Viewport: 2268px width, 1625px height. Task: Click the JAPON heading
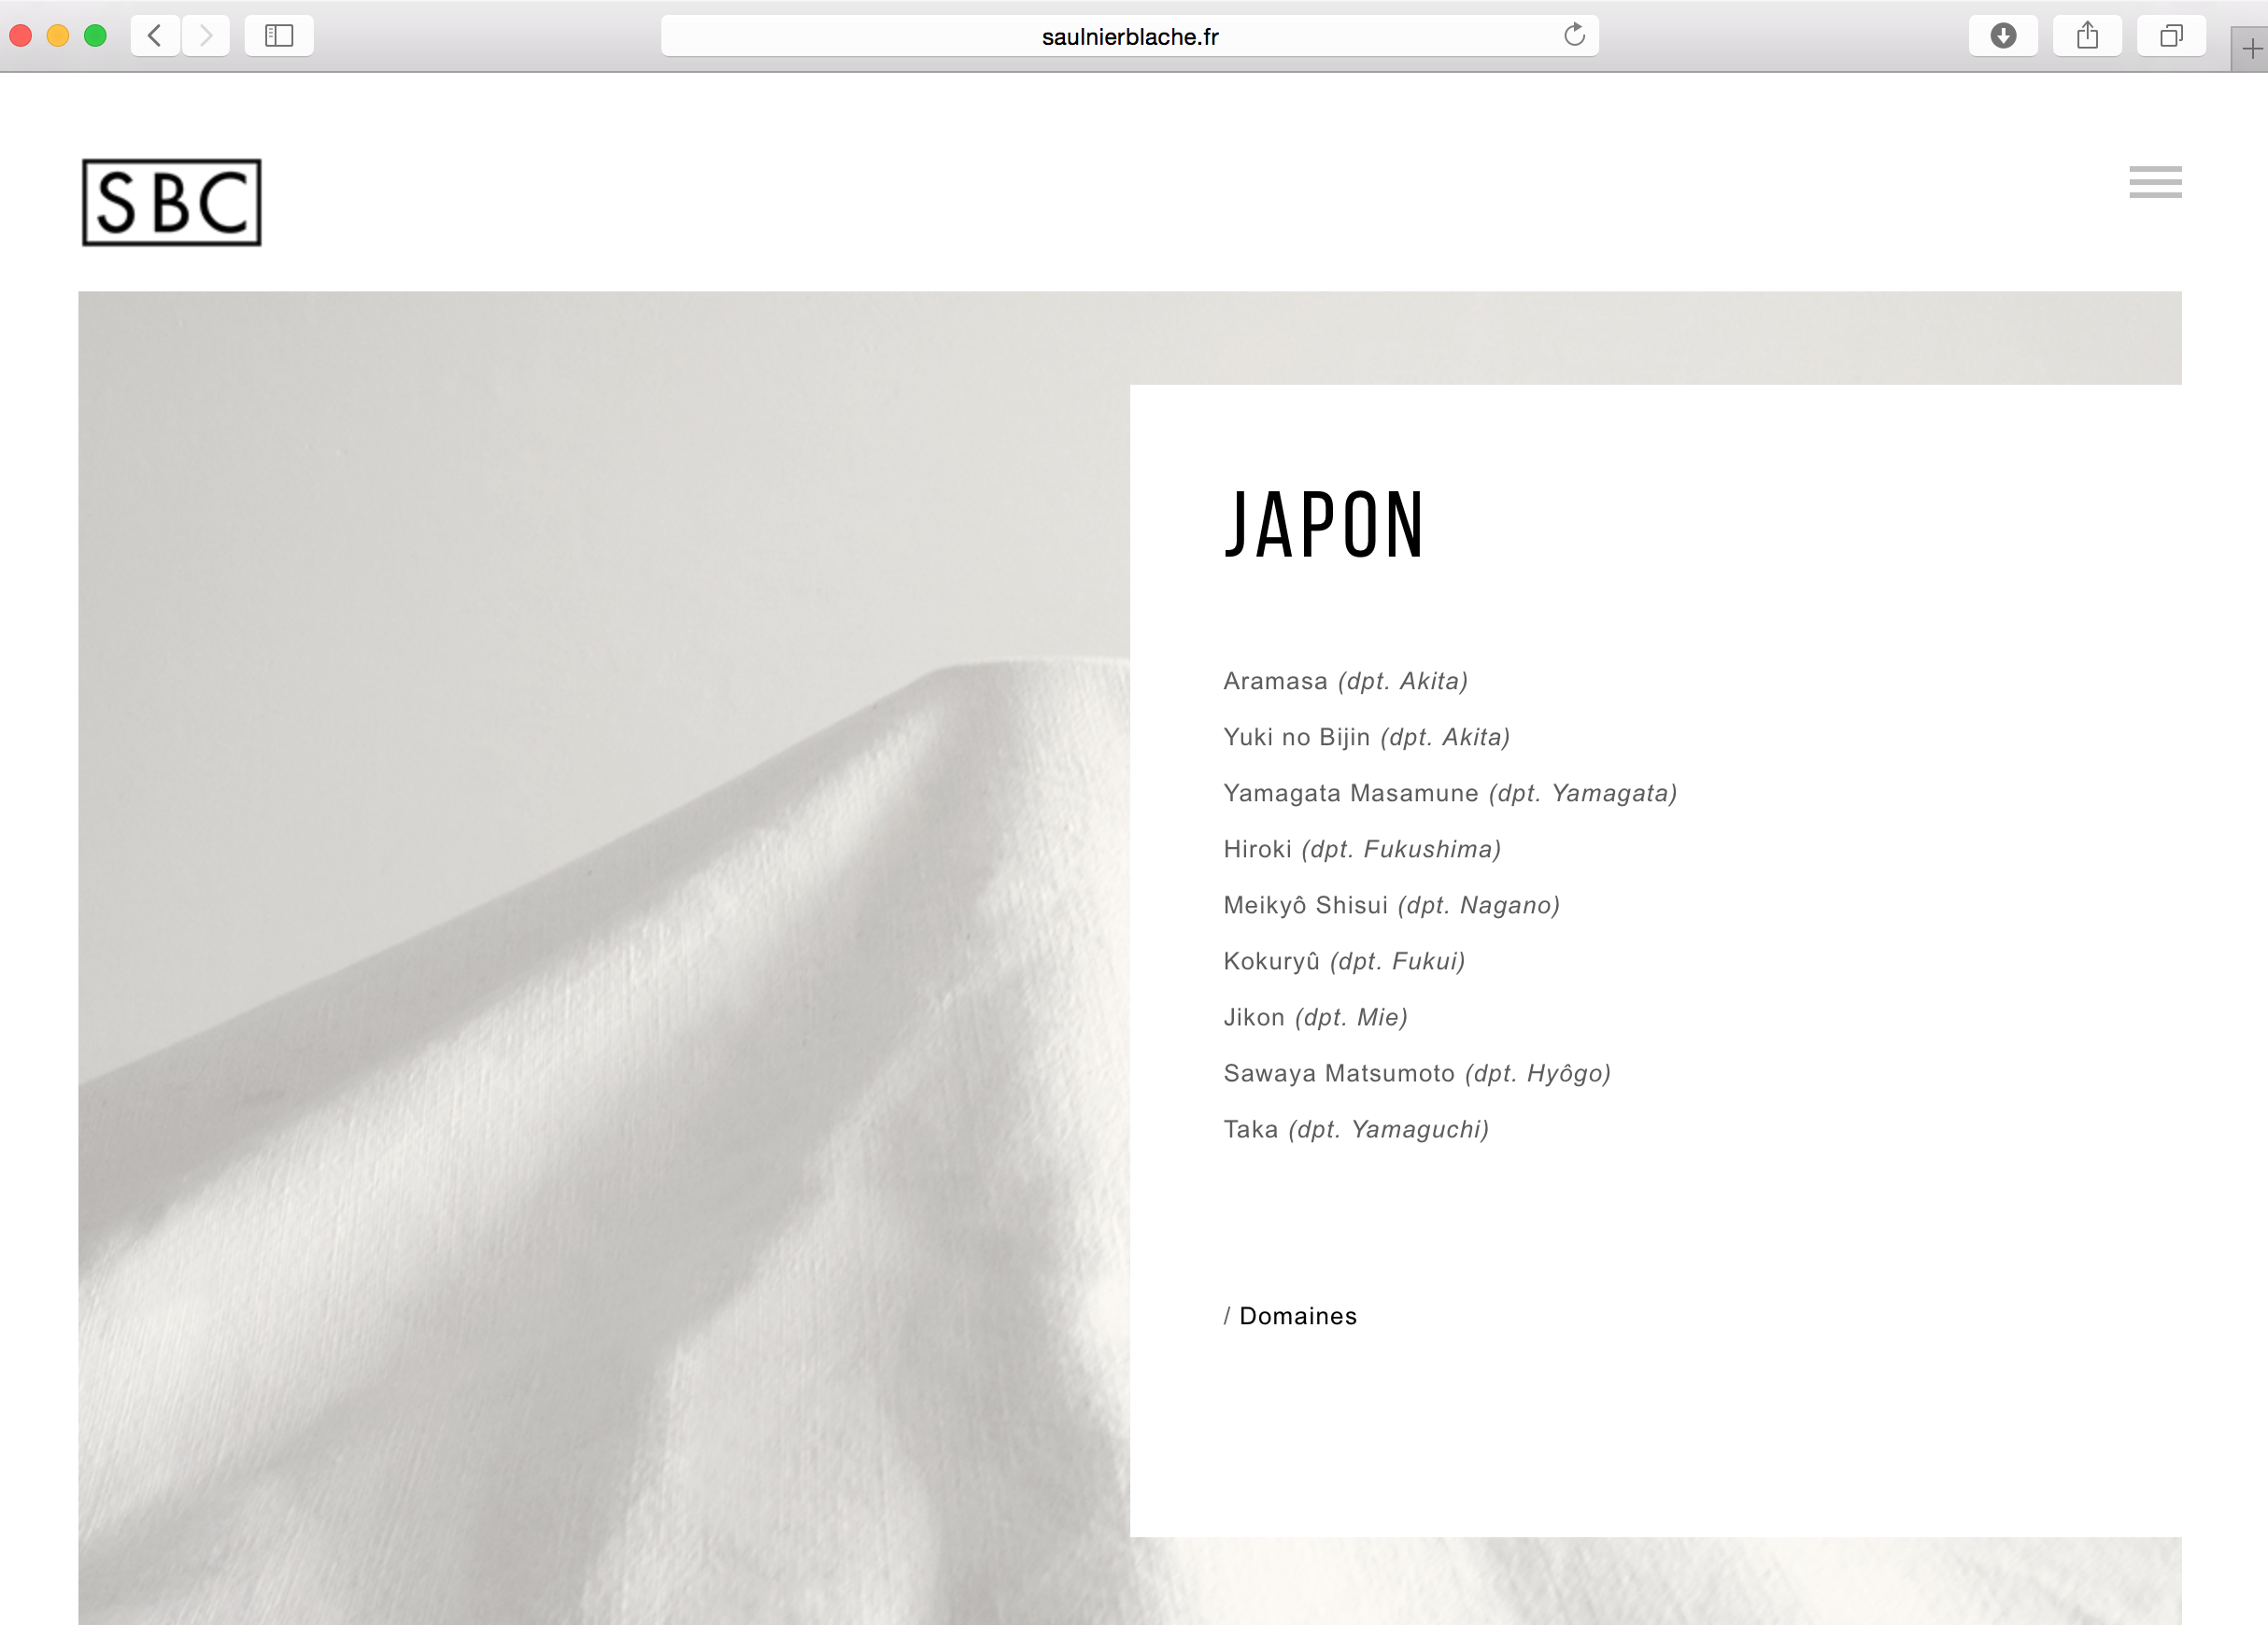coord(1324,525)
